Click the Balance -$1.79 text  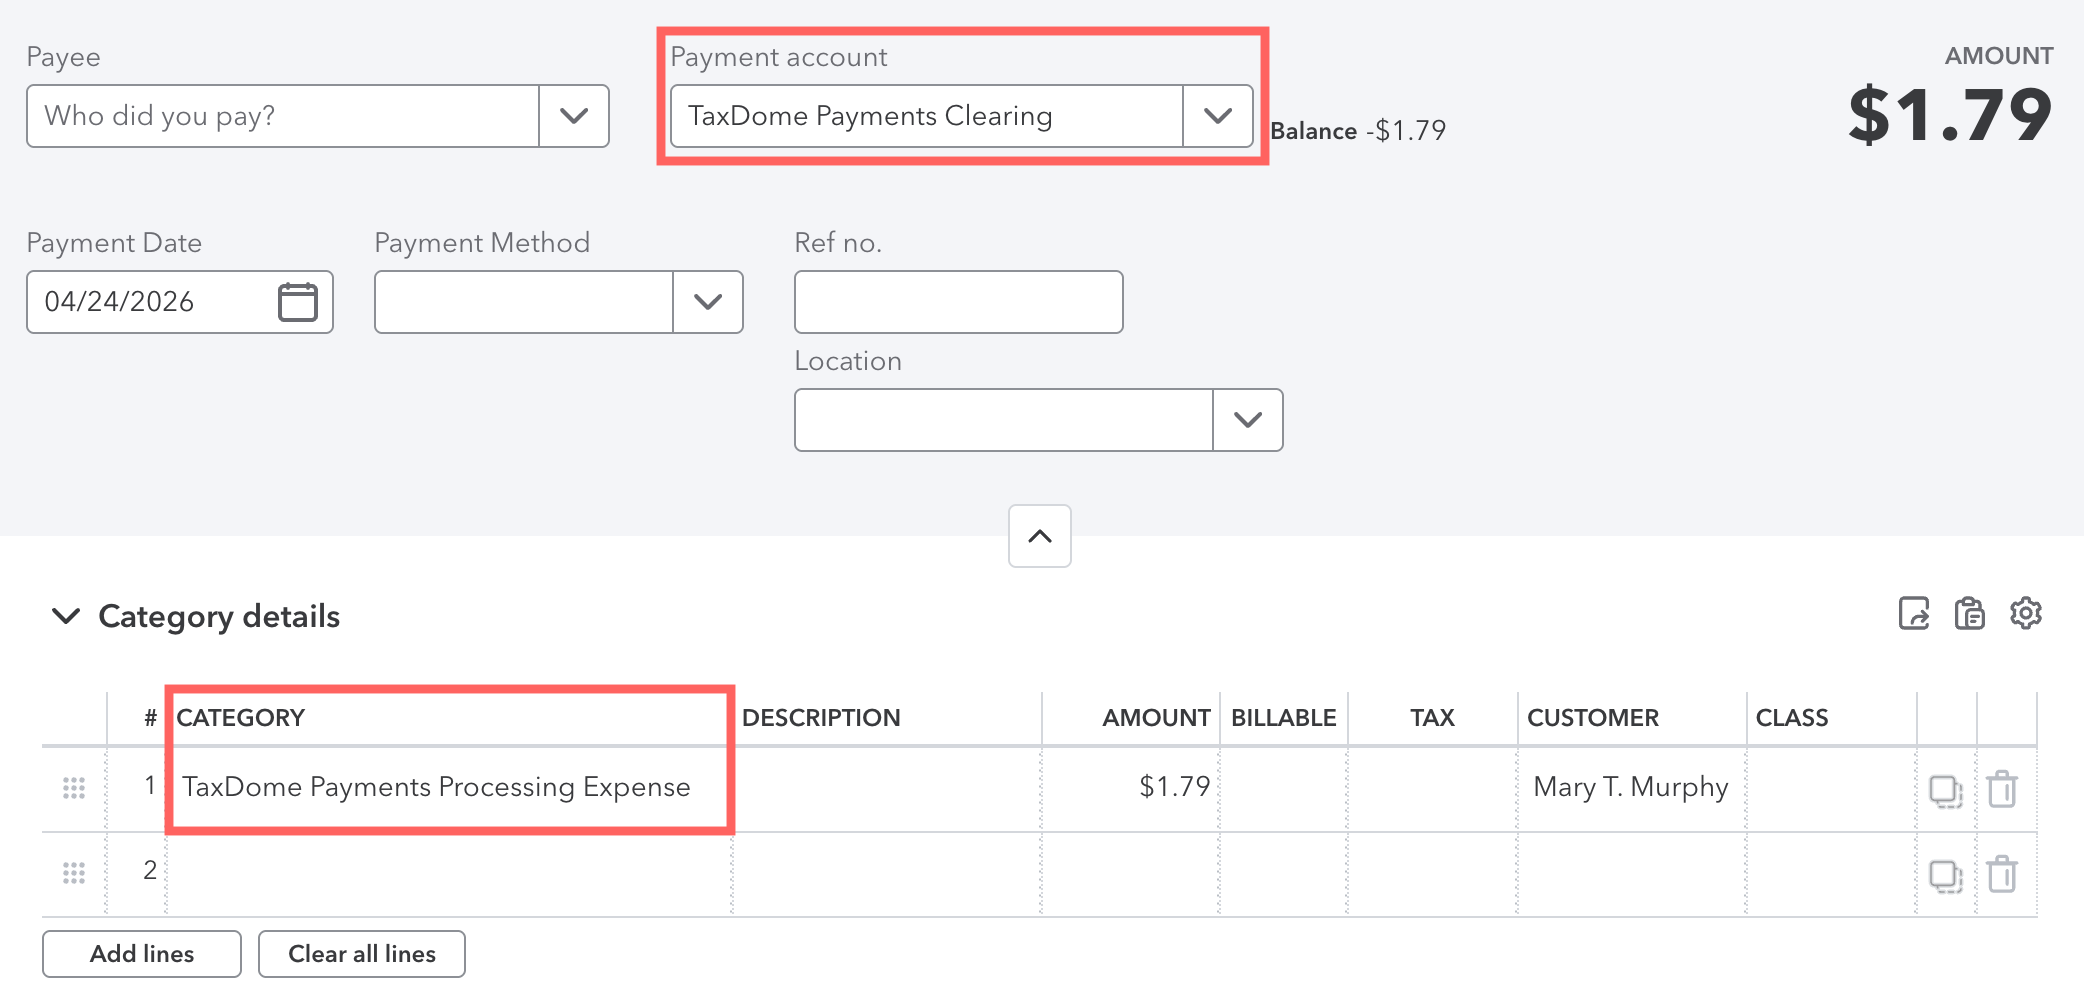tap(1358, 131)
